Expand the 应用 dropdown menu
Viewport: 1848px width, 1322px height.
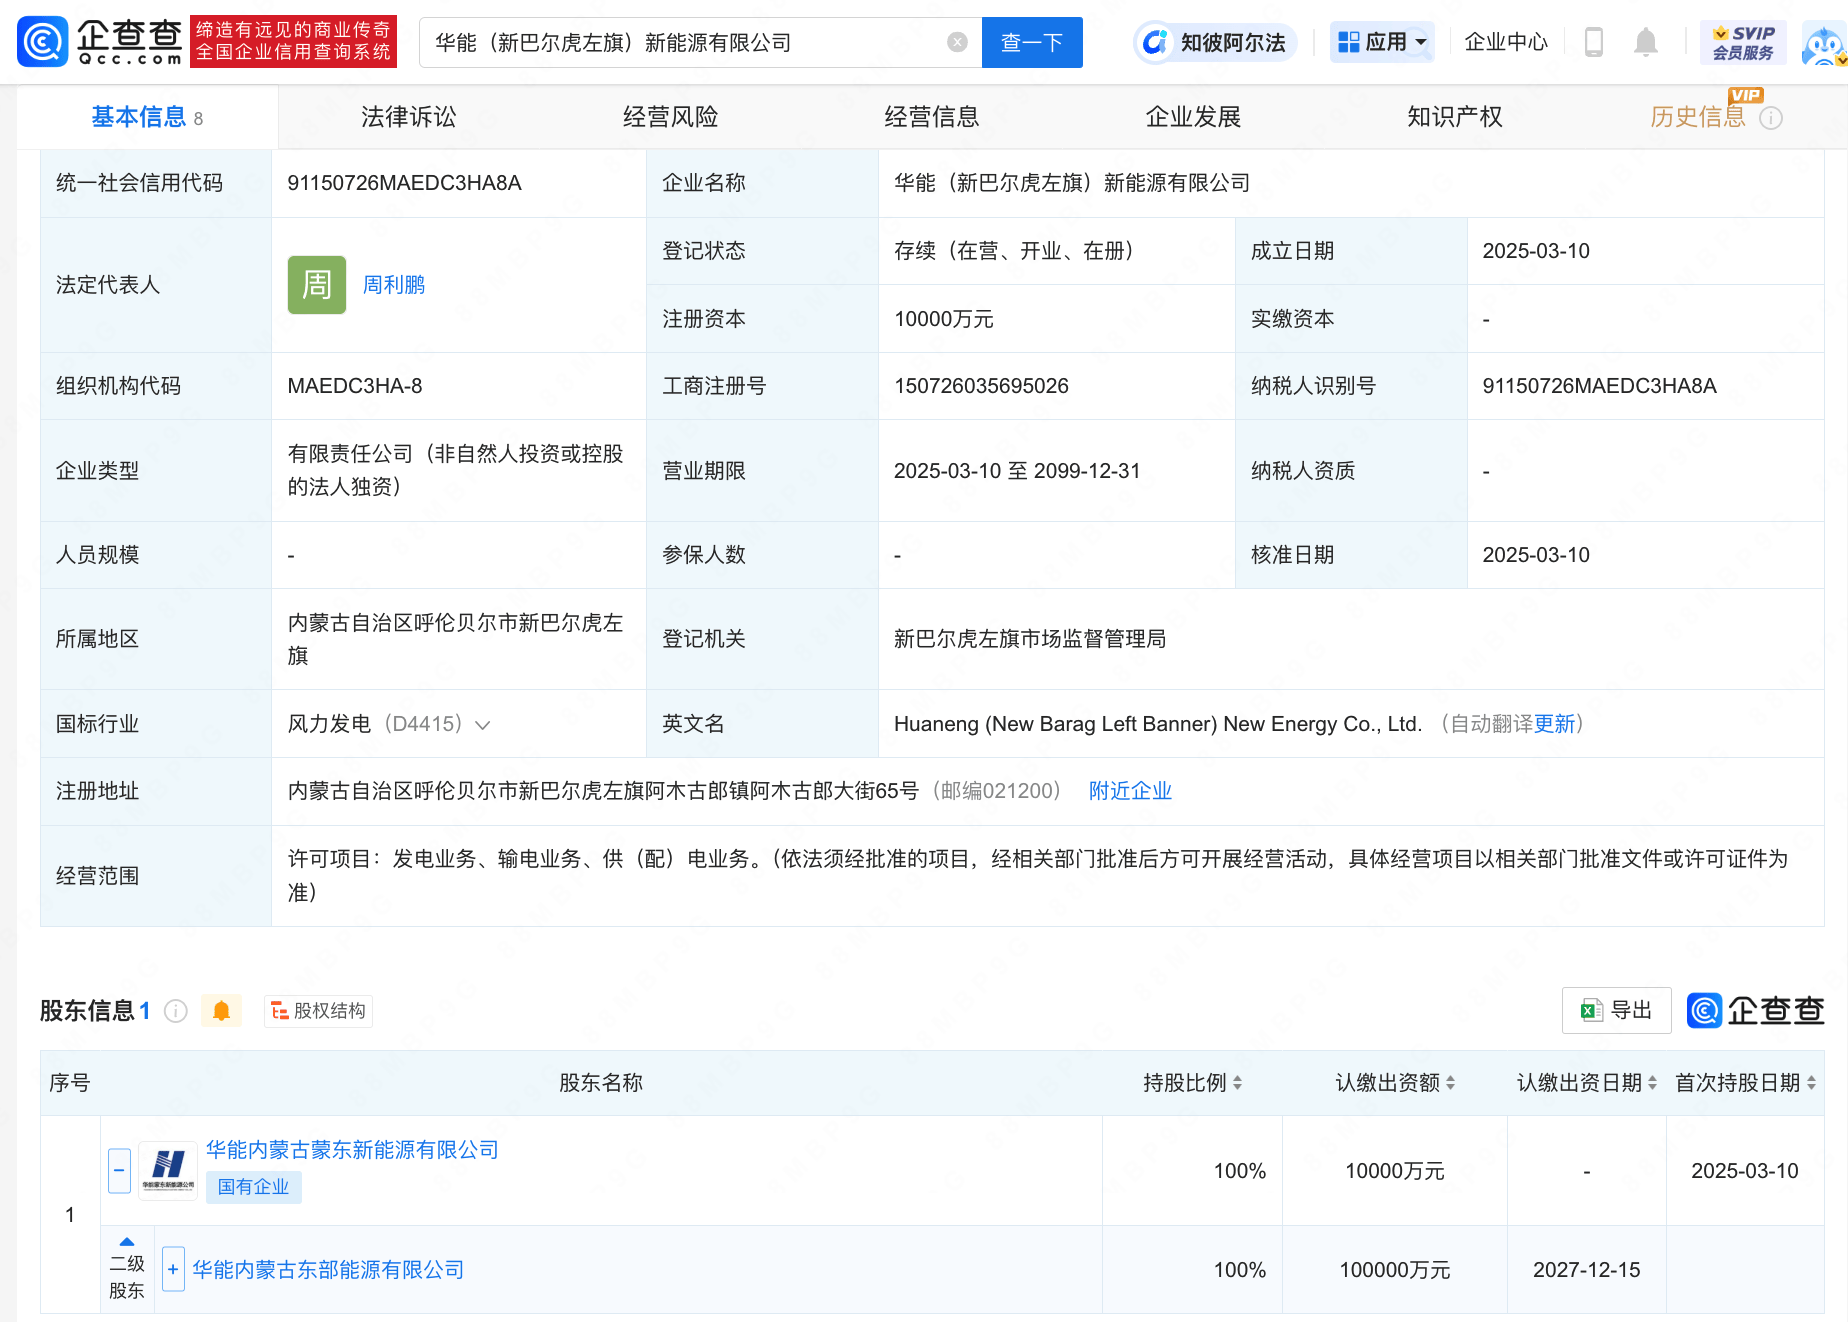point(1382,42)
